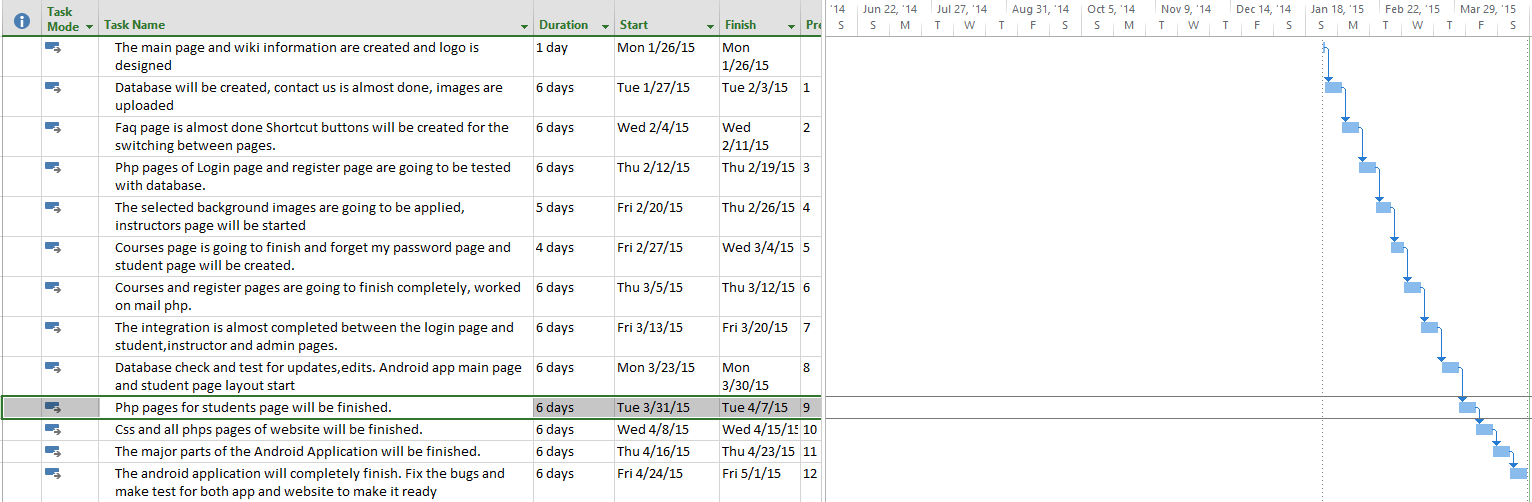Viewport: 1532px width, 502px height.
Task: Select the Gantt bar for Database will be created task
Action: point(1333,88)
